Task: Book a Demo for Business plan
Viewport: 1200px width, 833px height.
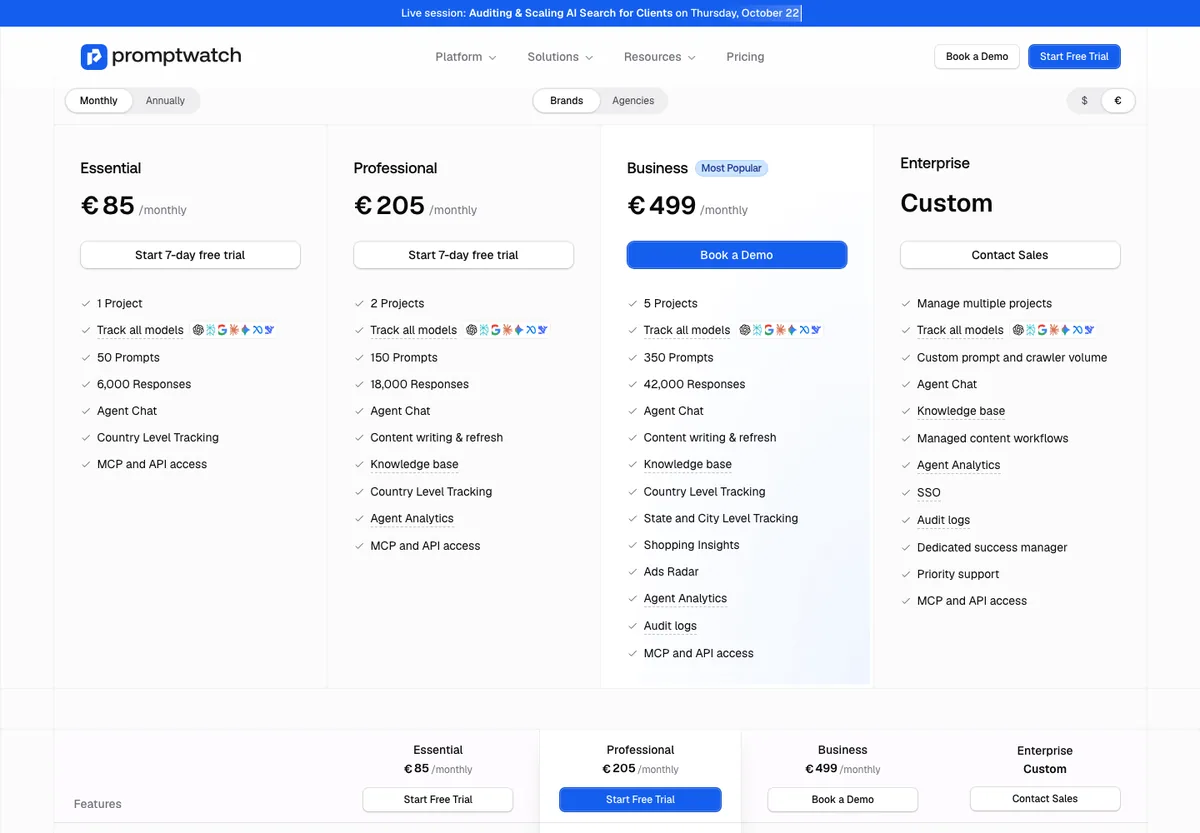Action: pyautogui.click(x=737, y=255)
